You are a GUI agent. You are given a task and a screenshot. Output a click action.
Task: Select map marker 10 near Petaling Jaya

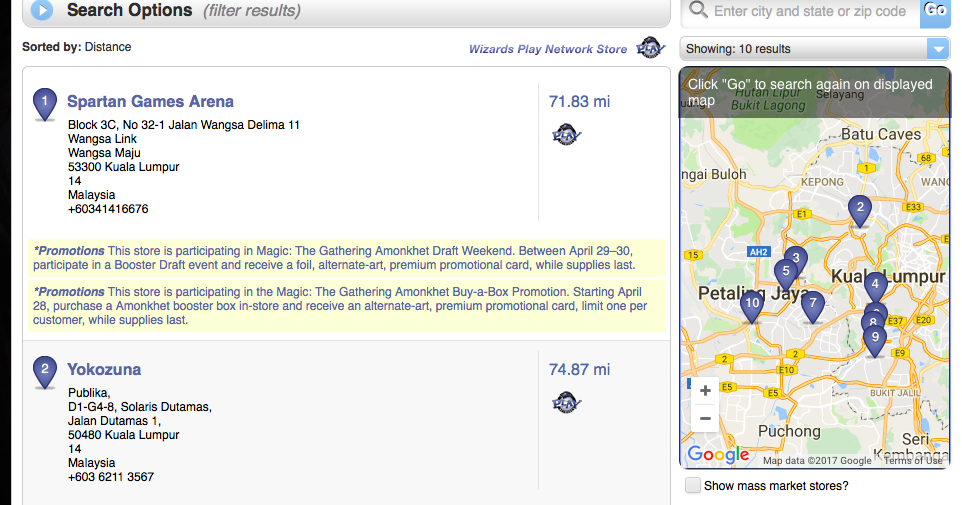(752, 307)
